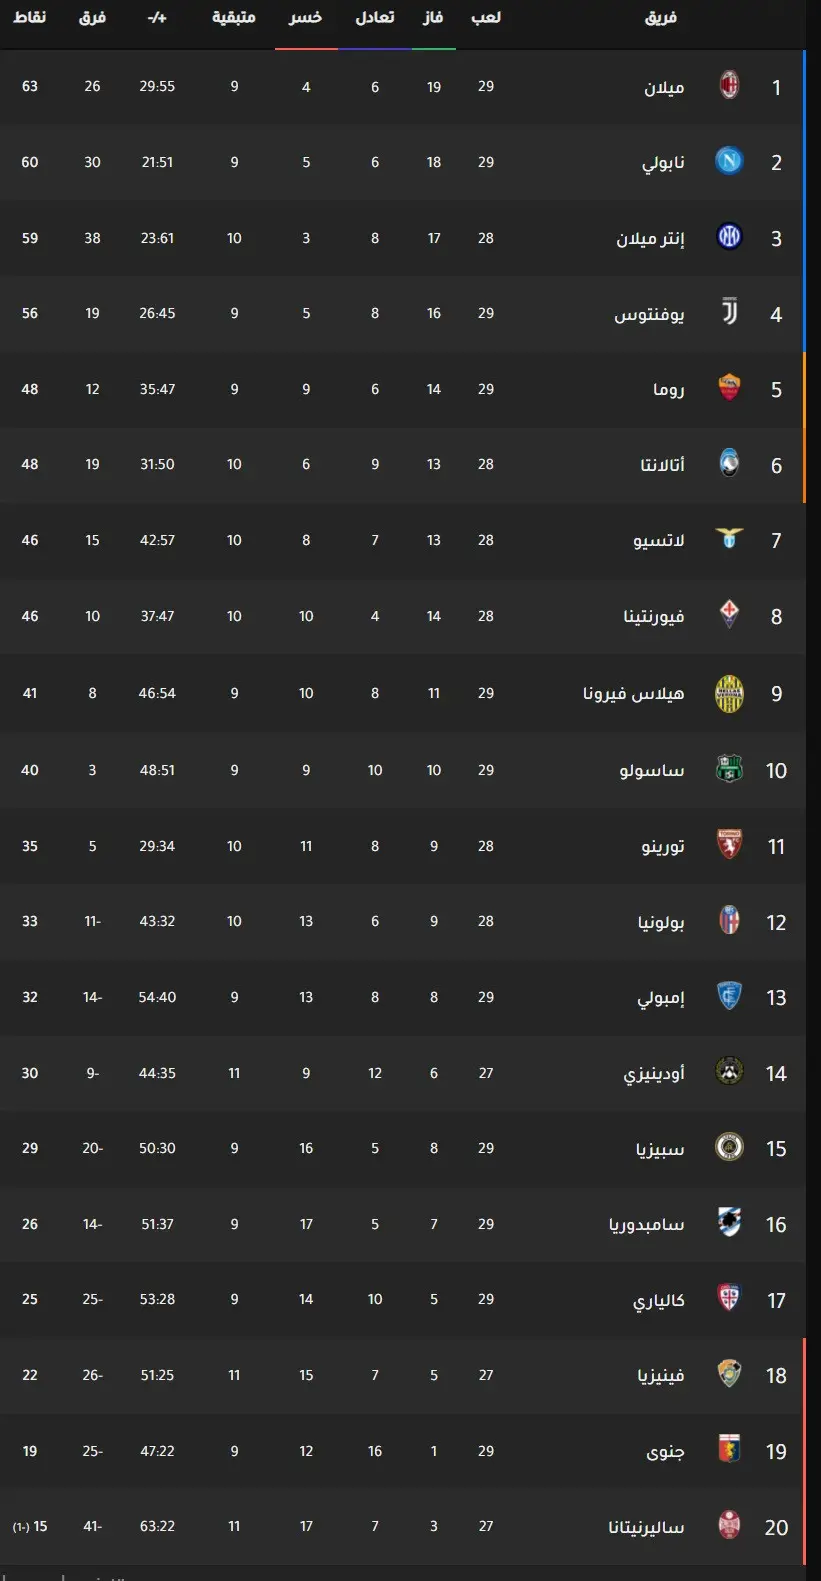This screenshot has width=821, height=1581.
Task: Sort by the نقاط points column header
Action: point(30,17)
